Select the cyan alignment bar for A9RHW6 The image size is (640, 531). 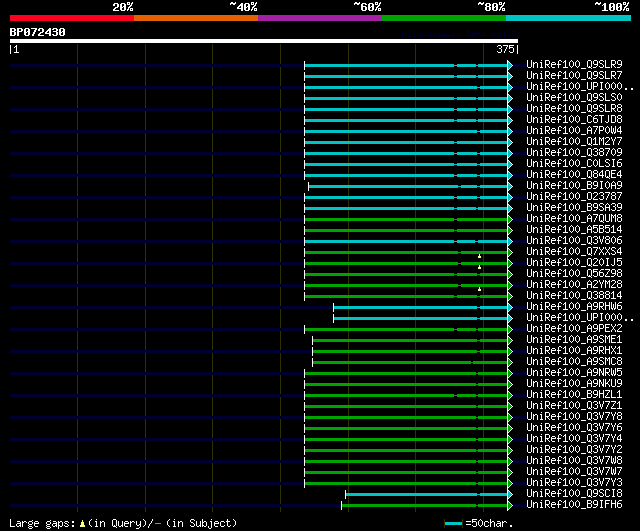pos(420,307)
